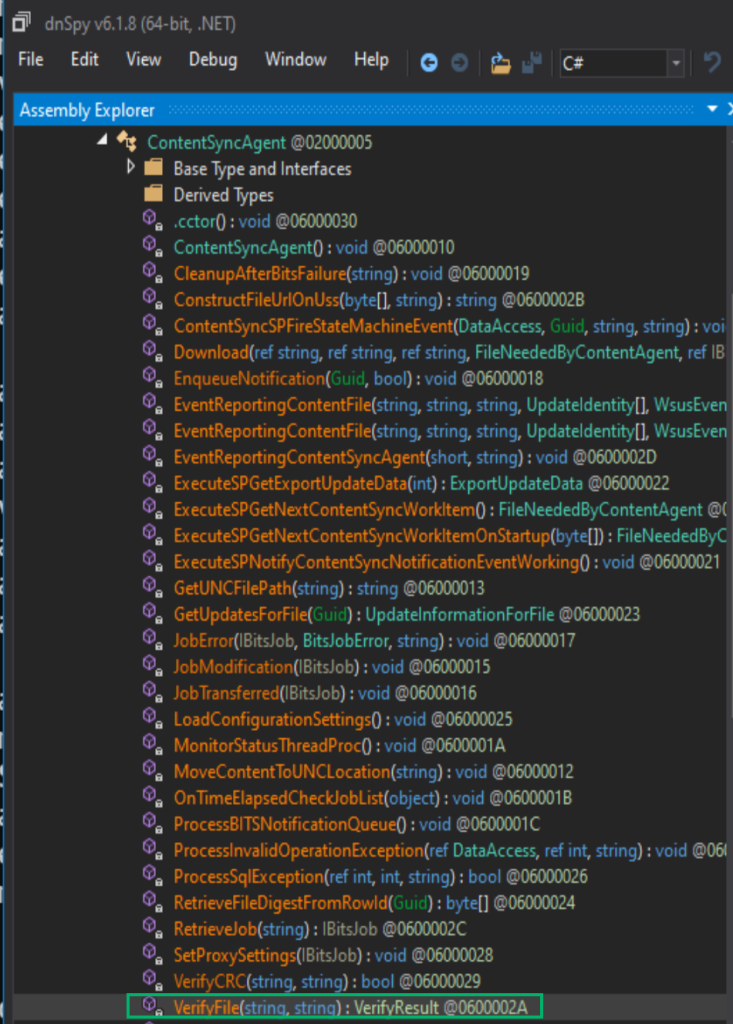Select ProcessSqlException(ref int, int, string) method
Viewport: 733px width, 1024px height.
pyautogui.click(x=380, y=876)
